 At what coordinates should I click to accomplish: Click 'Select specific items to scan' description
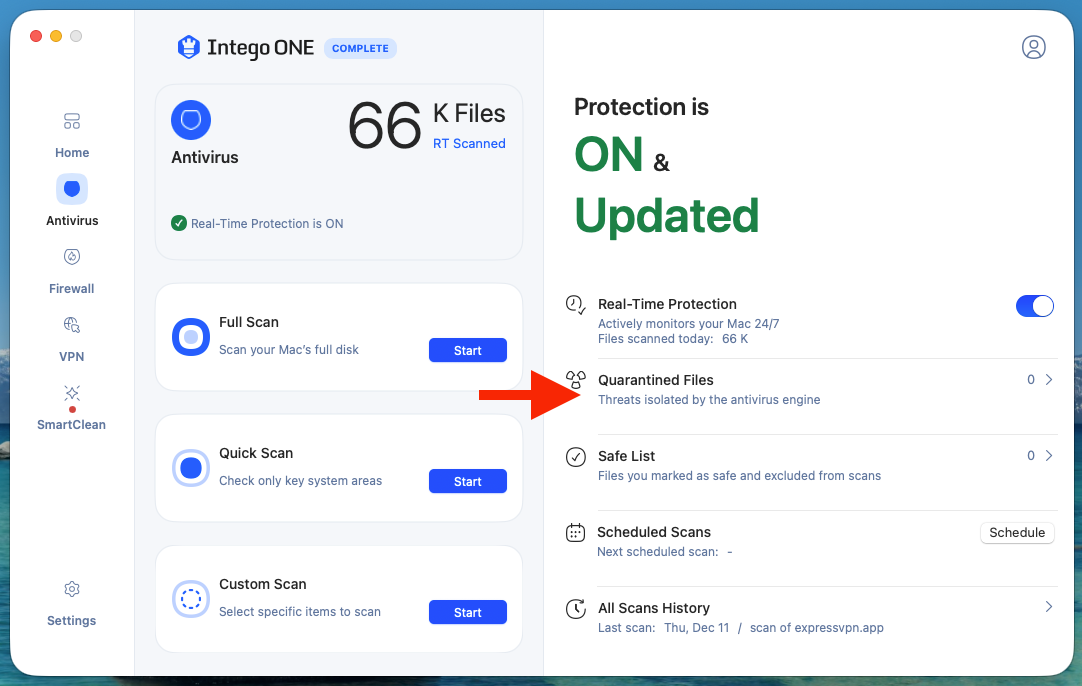[299, 612]
